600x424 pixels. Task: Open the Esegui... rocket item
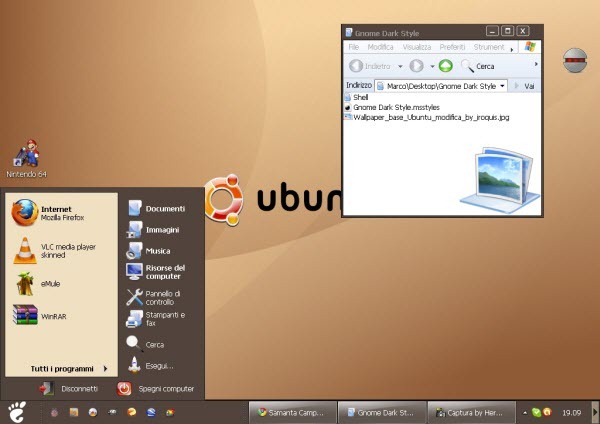pos(150,365)
